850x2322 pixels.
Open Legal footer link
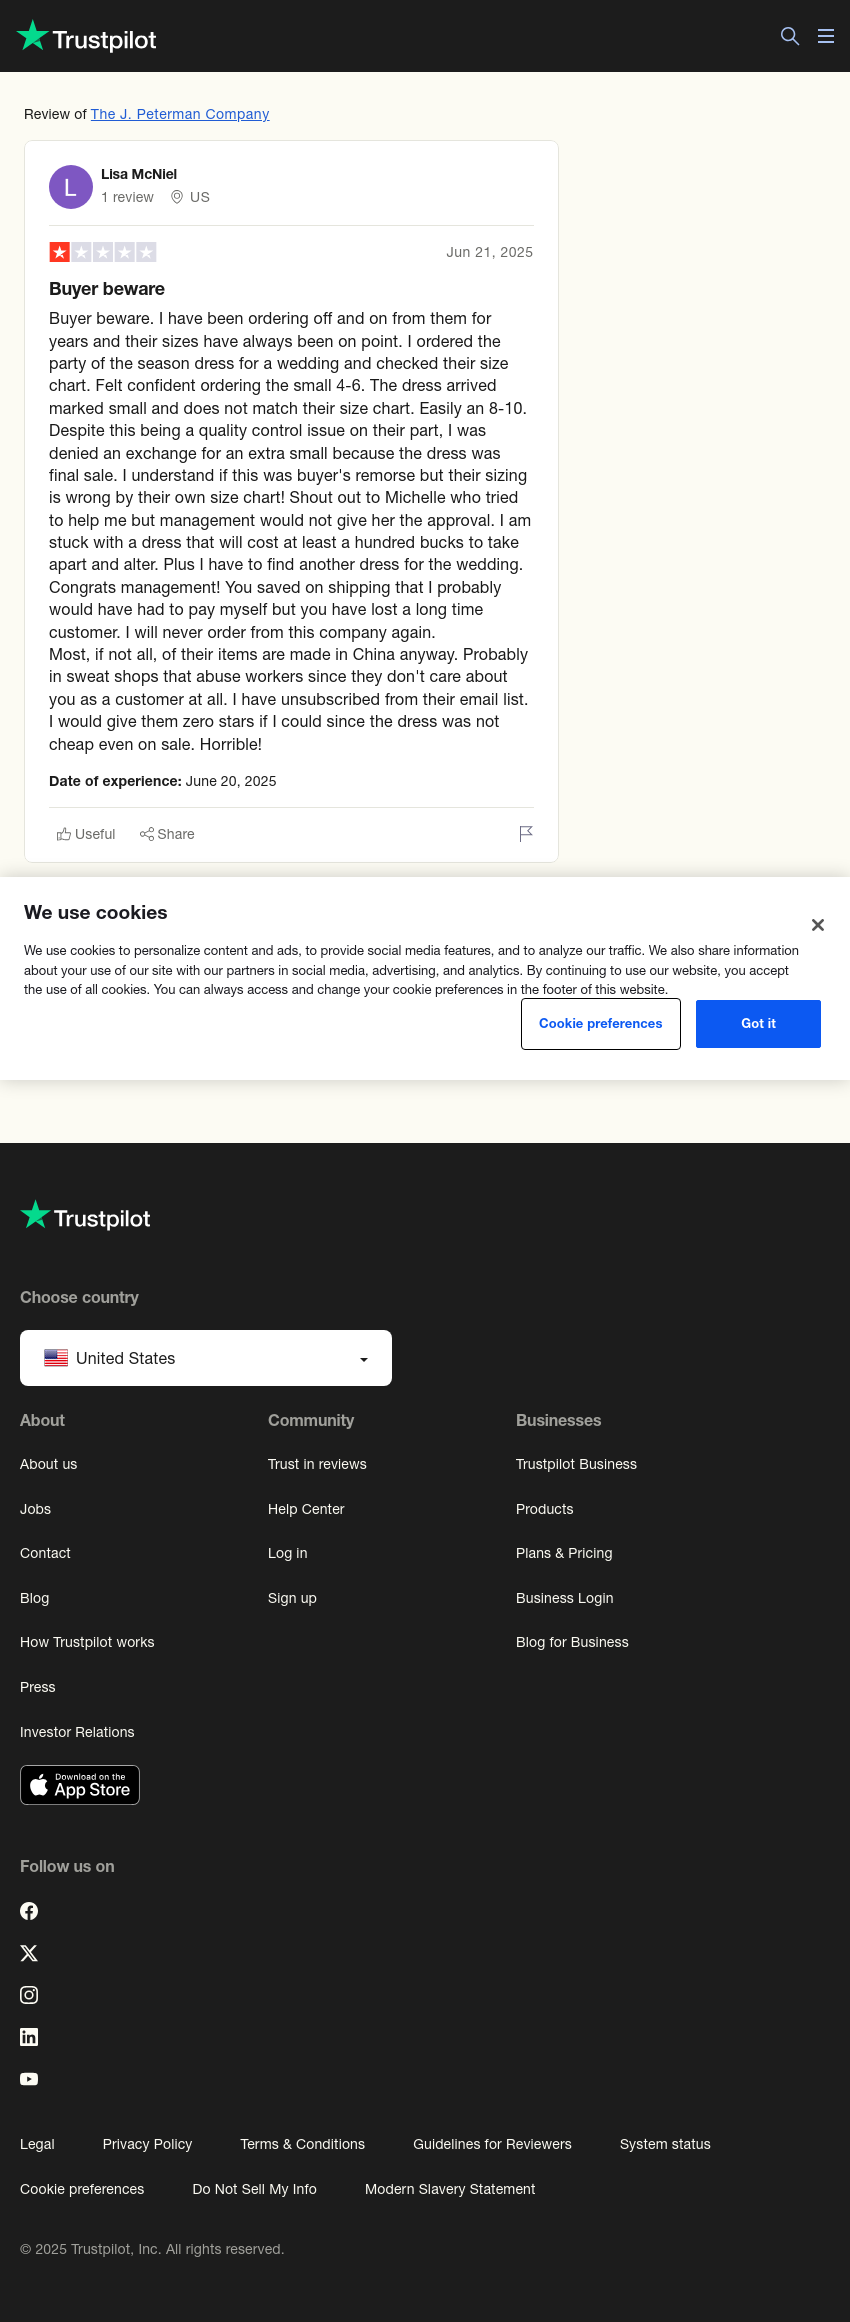(x=37, y=2144)
